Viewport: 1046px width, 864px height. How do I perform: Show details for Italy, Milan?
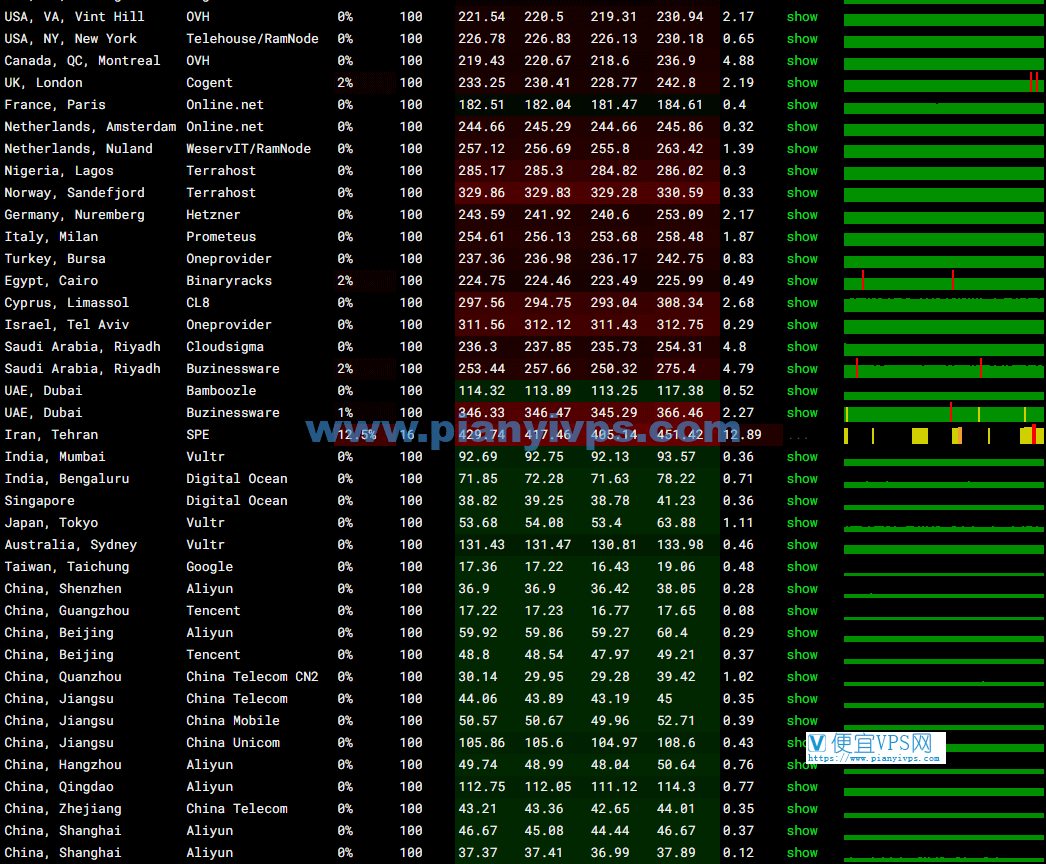tap(802, 237)
